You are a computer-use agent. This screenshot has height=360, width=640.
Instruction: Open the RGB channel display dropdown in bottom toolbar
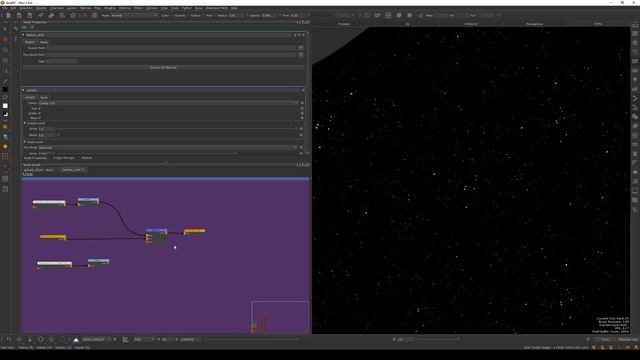pyautogui.click(x=144, y=340)
